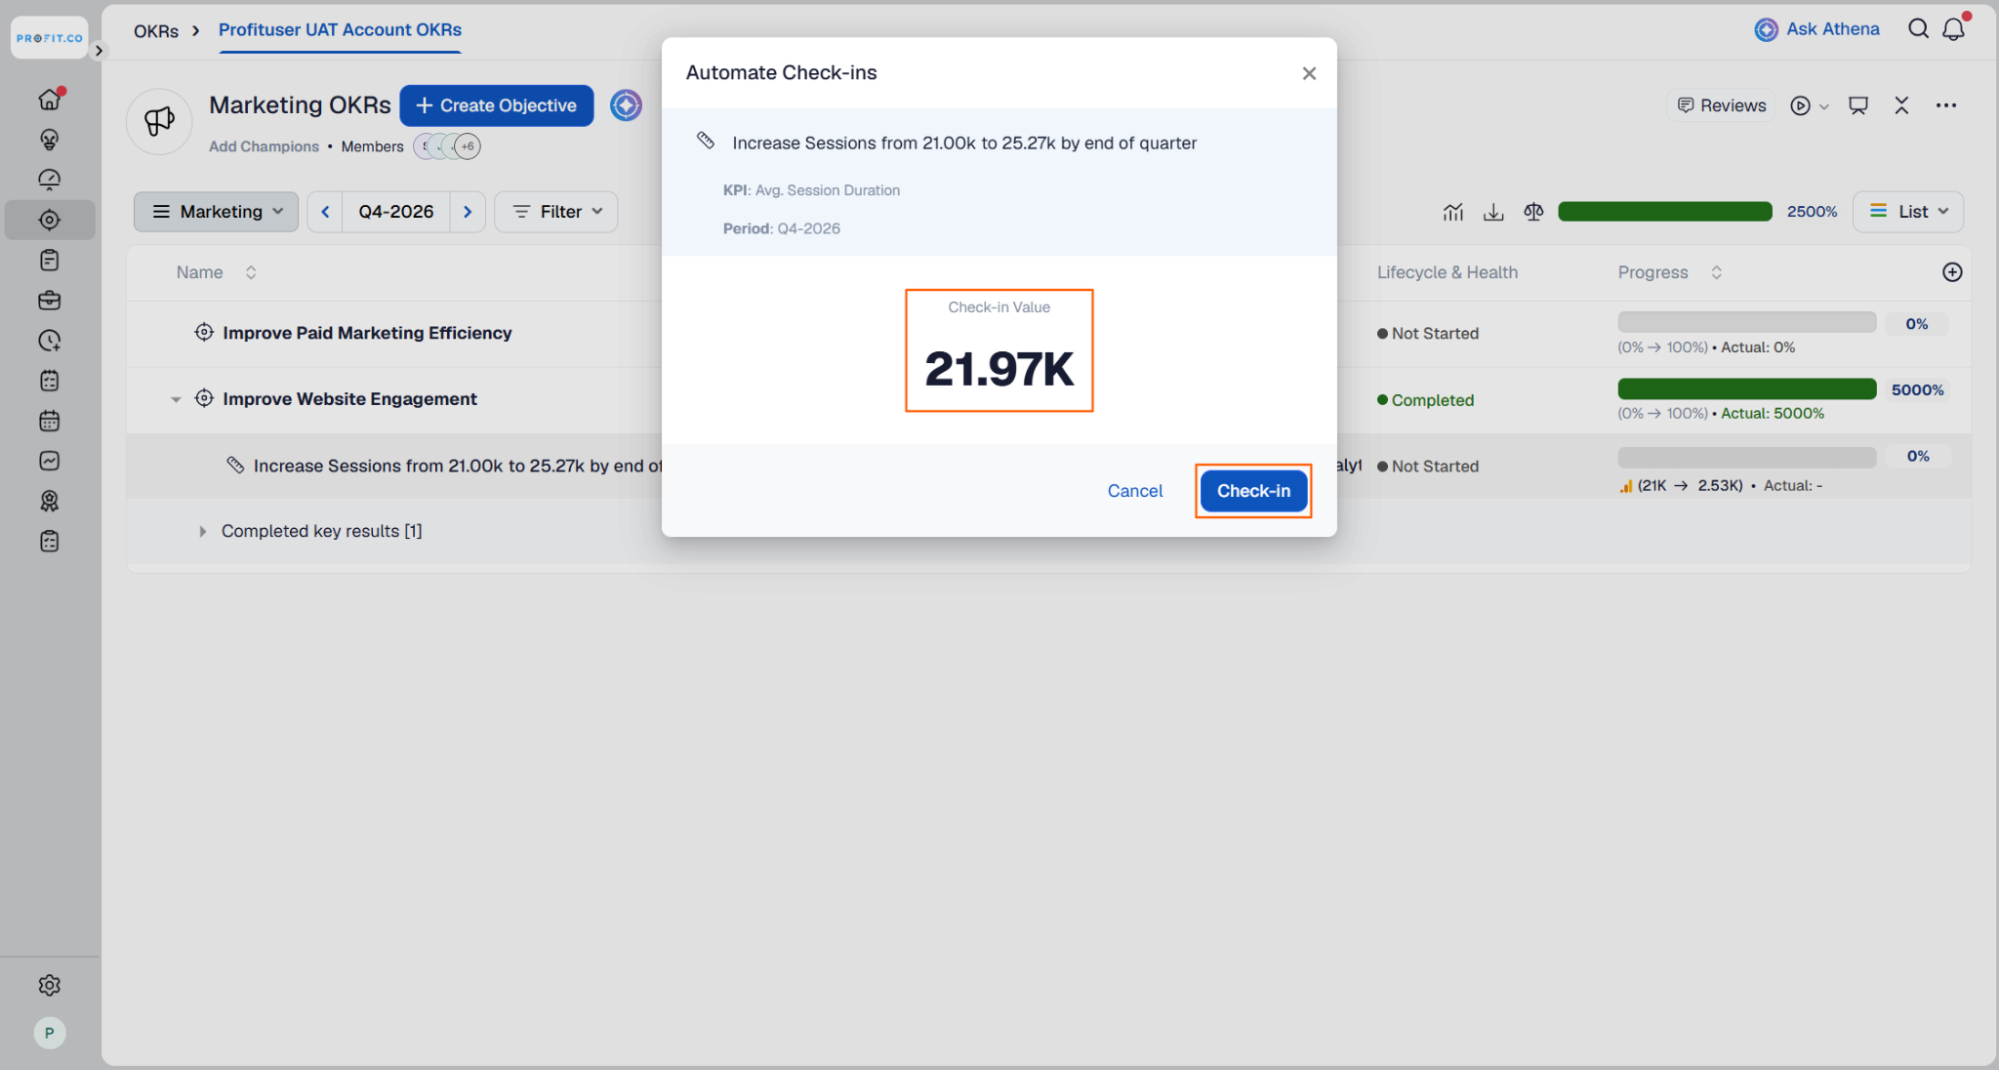The image size is (1999, 1070).
Task: Click the more options ellipsis icon
Action: tap(1946, 105)
